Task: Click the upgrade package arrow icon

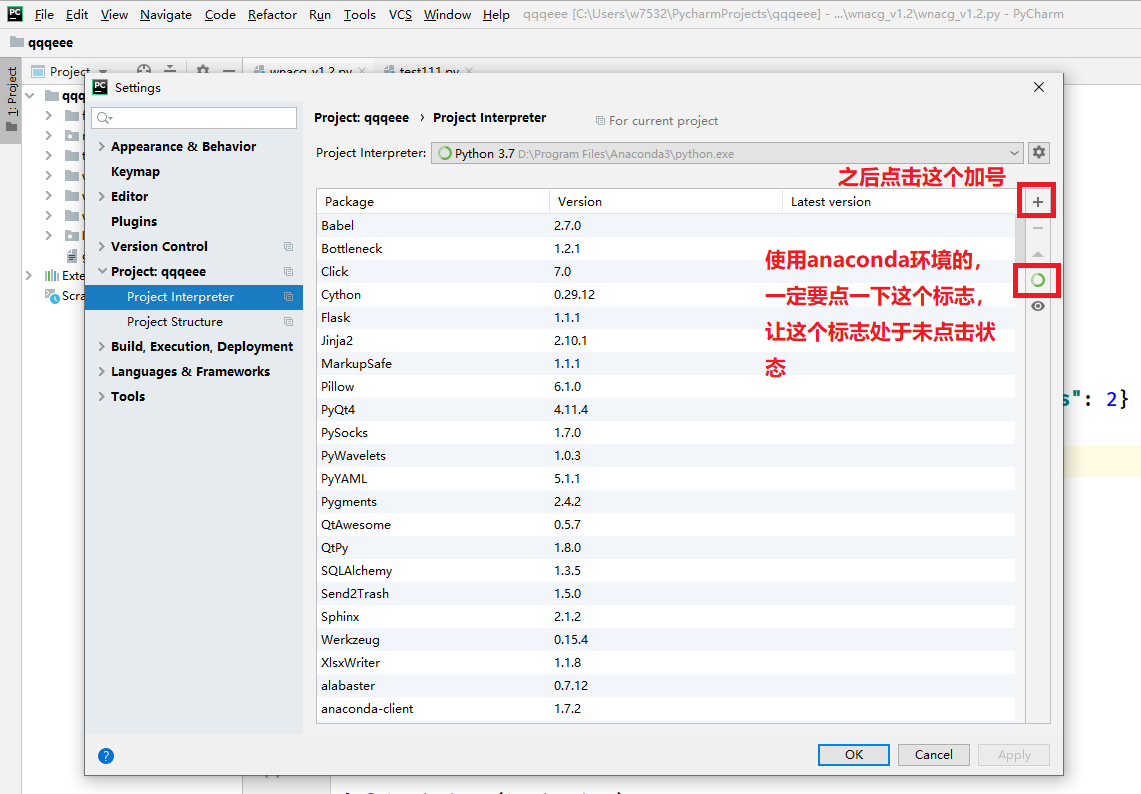Action: click(x=1038, y=254)
